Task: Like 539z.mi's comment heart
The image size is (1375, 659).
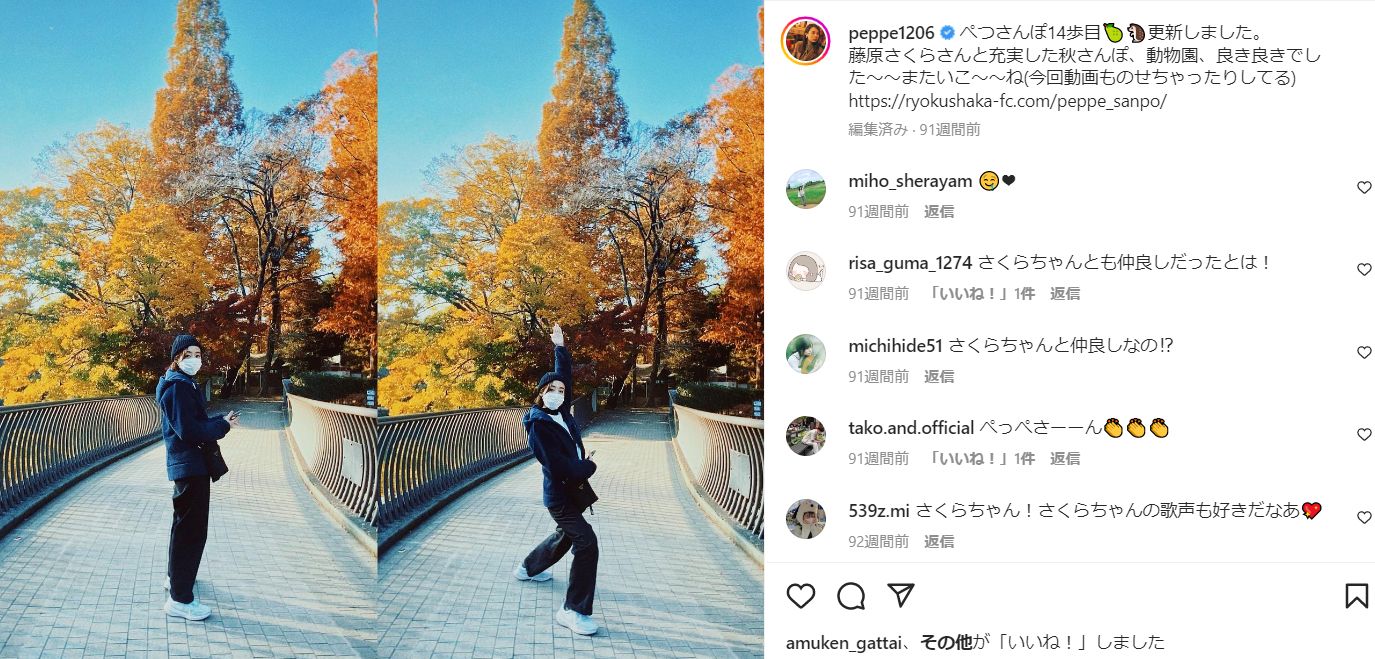Action: 1364,517
